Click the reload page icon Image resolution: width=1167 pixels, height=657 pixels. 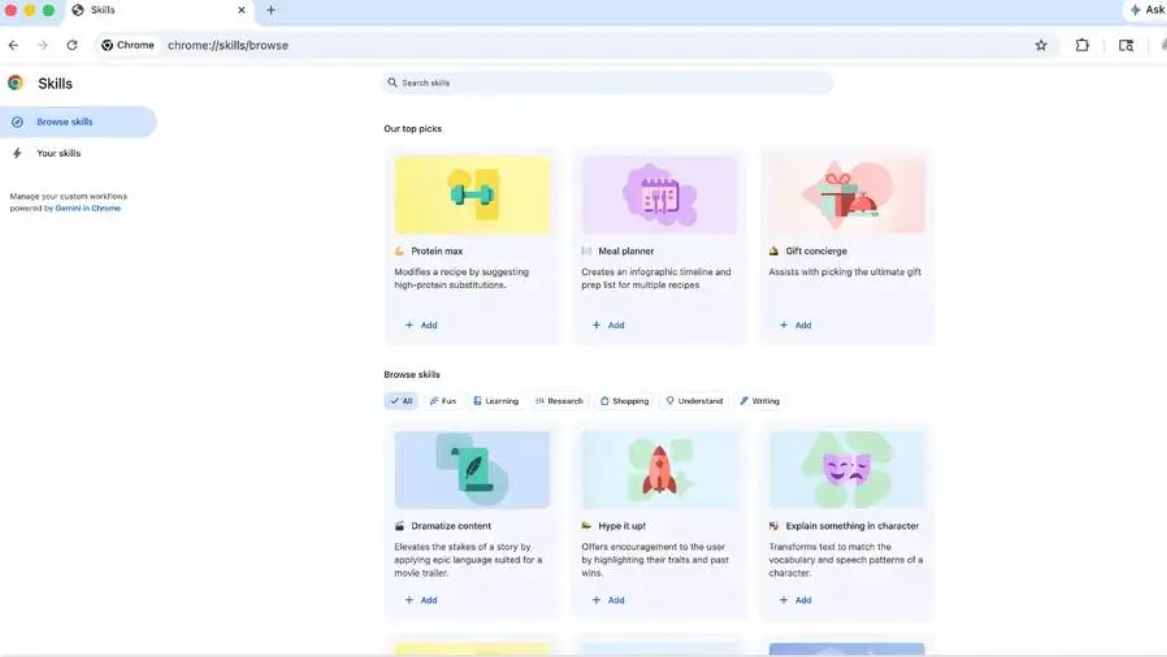click(70, 45)
